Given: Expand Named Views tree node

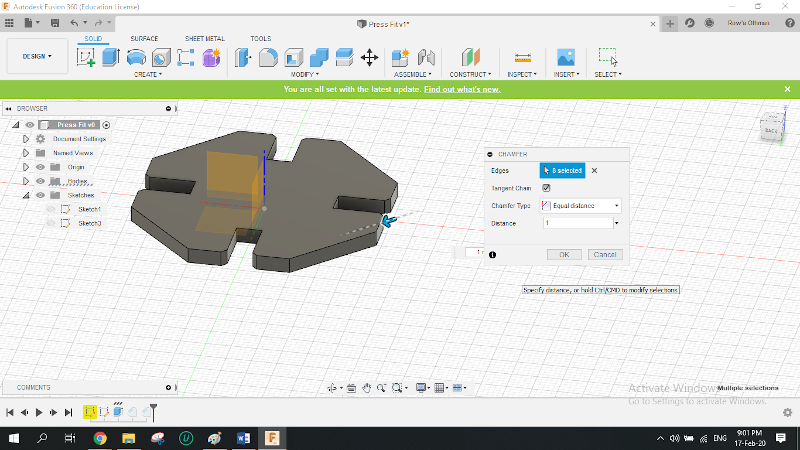Looking at the screenshot, I should (26, 153).
